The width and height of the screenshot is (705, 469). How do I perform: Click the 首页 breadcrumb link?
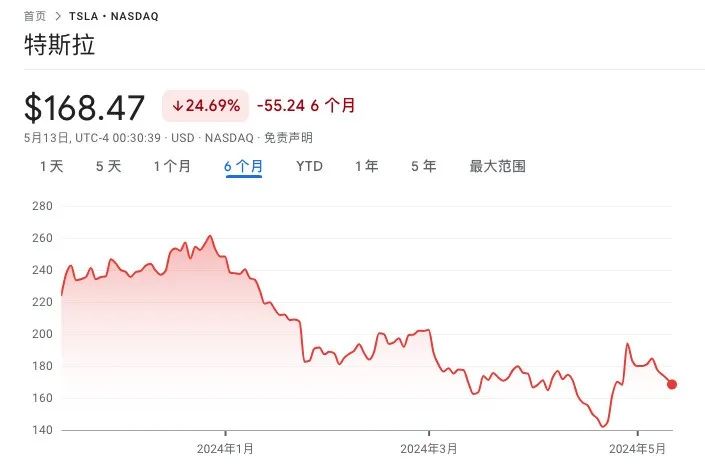(x=34, y=16)
